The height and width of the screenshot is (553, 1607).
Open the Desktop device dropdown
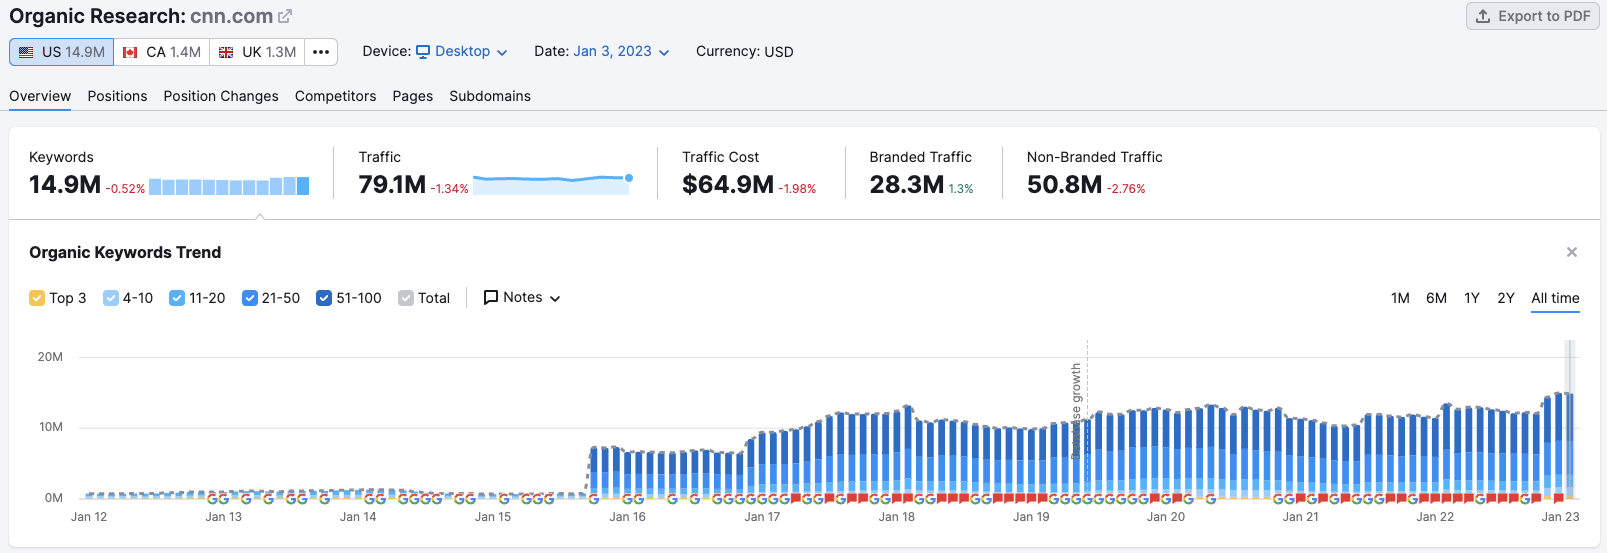(462, 52)
